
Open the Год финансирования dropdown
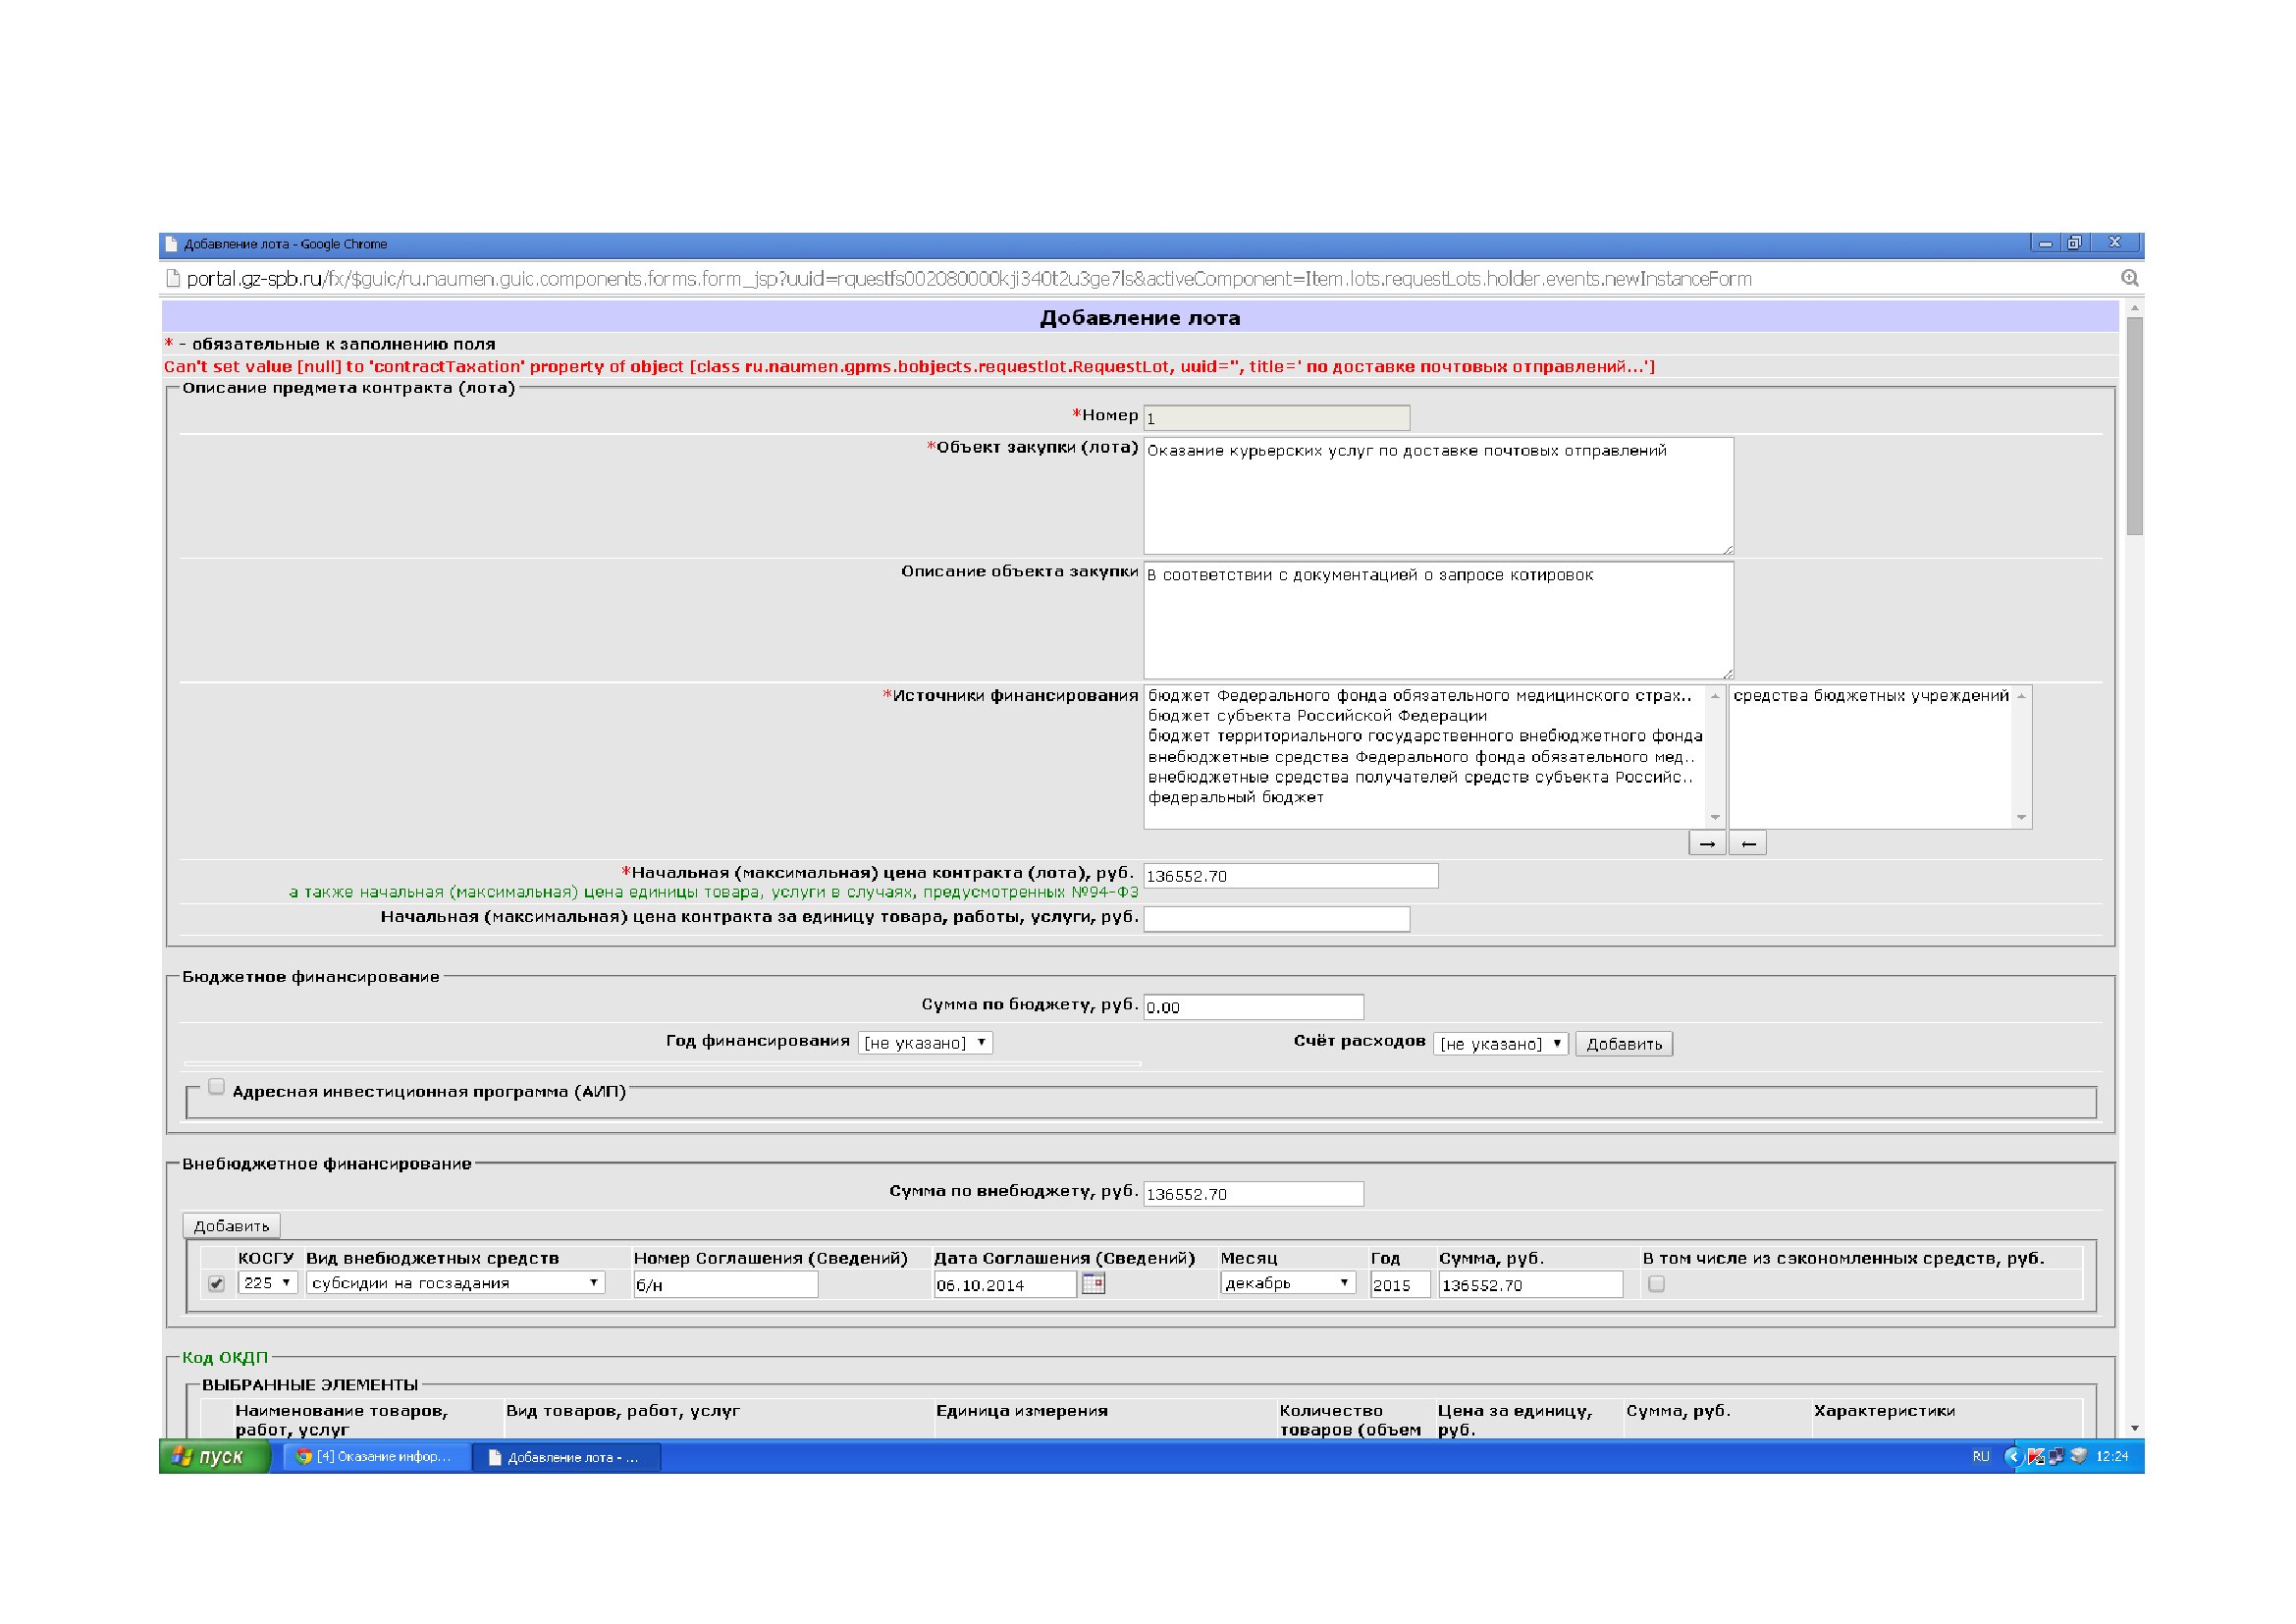coord(924,1042)
